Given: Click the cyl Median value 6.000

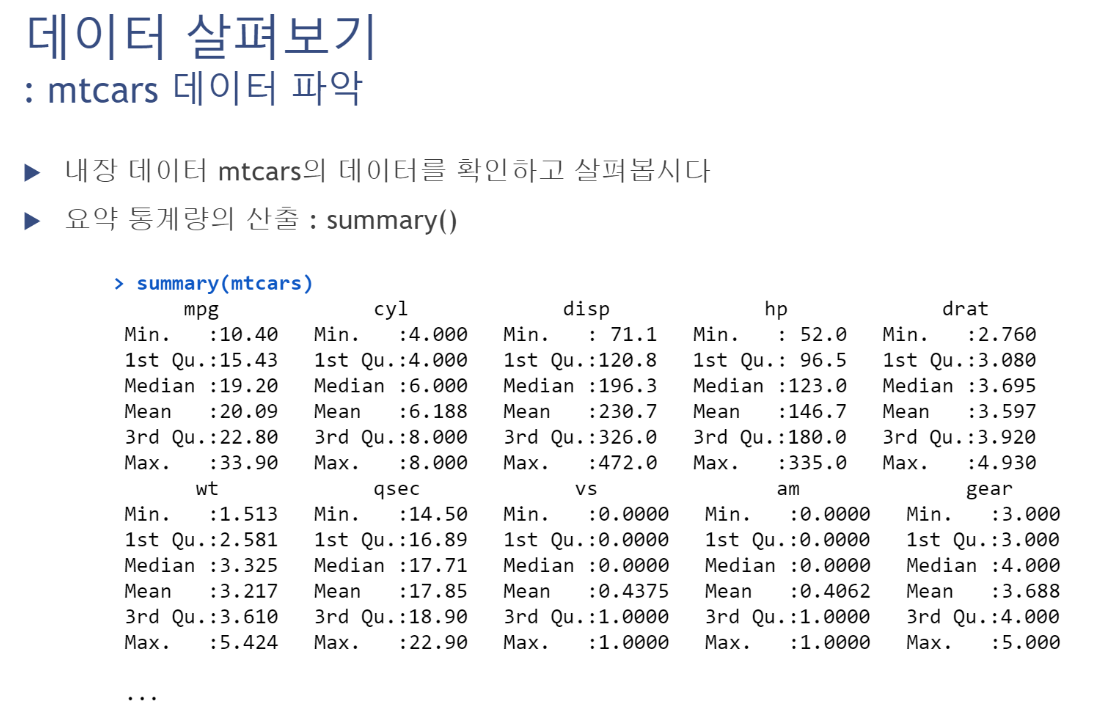Looking at the screenshot, I should (438, 386).
